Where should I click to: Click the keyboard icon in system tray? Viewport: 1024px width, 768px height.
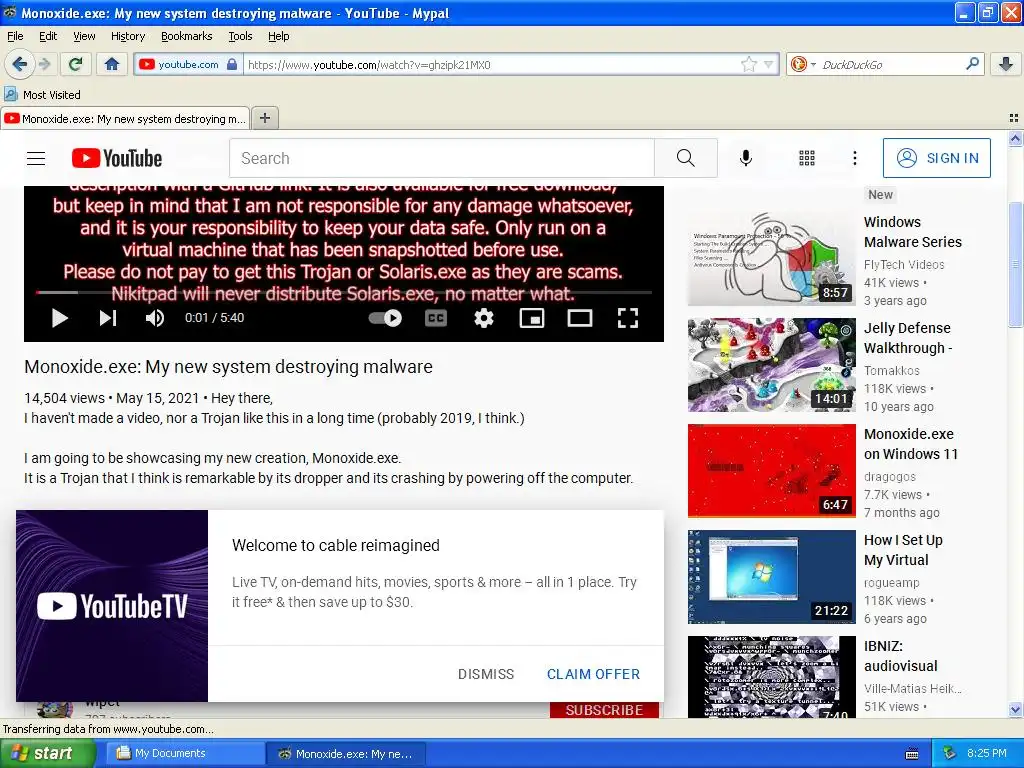coord(912,754)
